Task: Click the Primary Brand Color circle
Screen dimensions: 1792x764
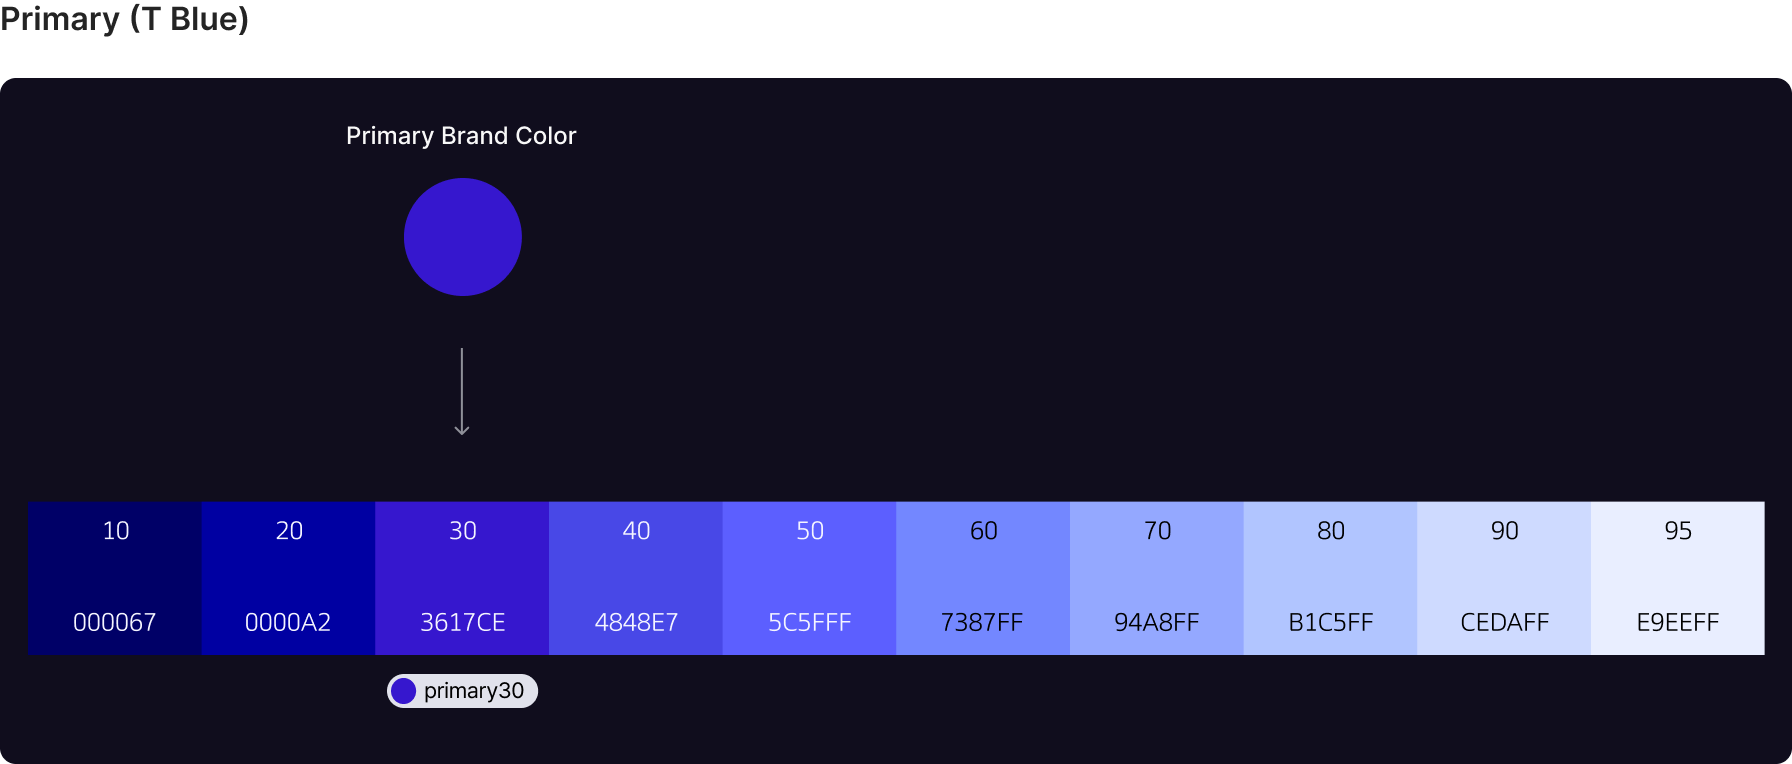Action: 462,237
